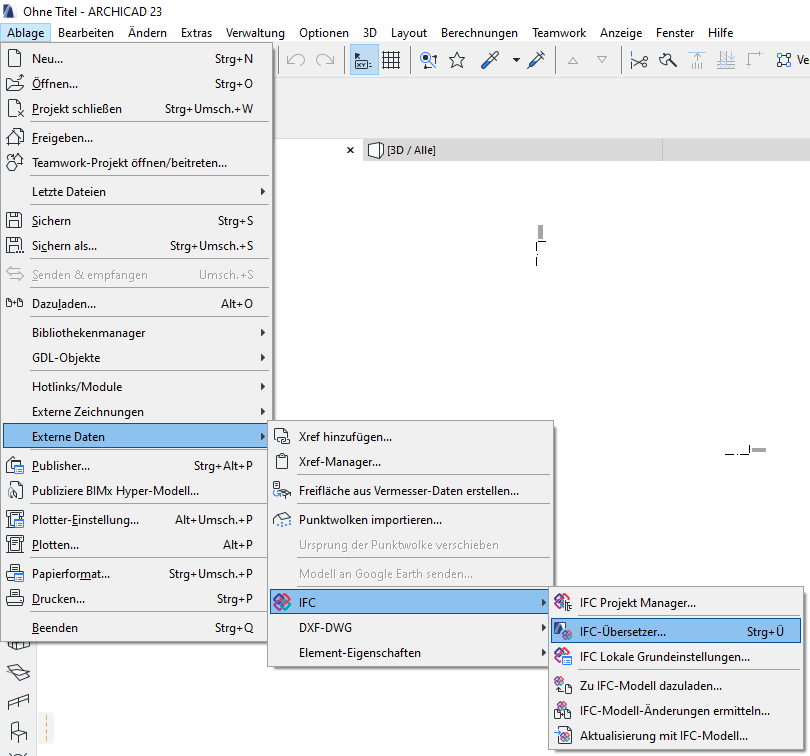Open the Hilfe menu
Image resolution: width=810 pixels, height=756 pixels.
pos(721,33)
